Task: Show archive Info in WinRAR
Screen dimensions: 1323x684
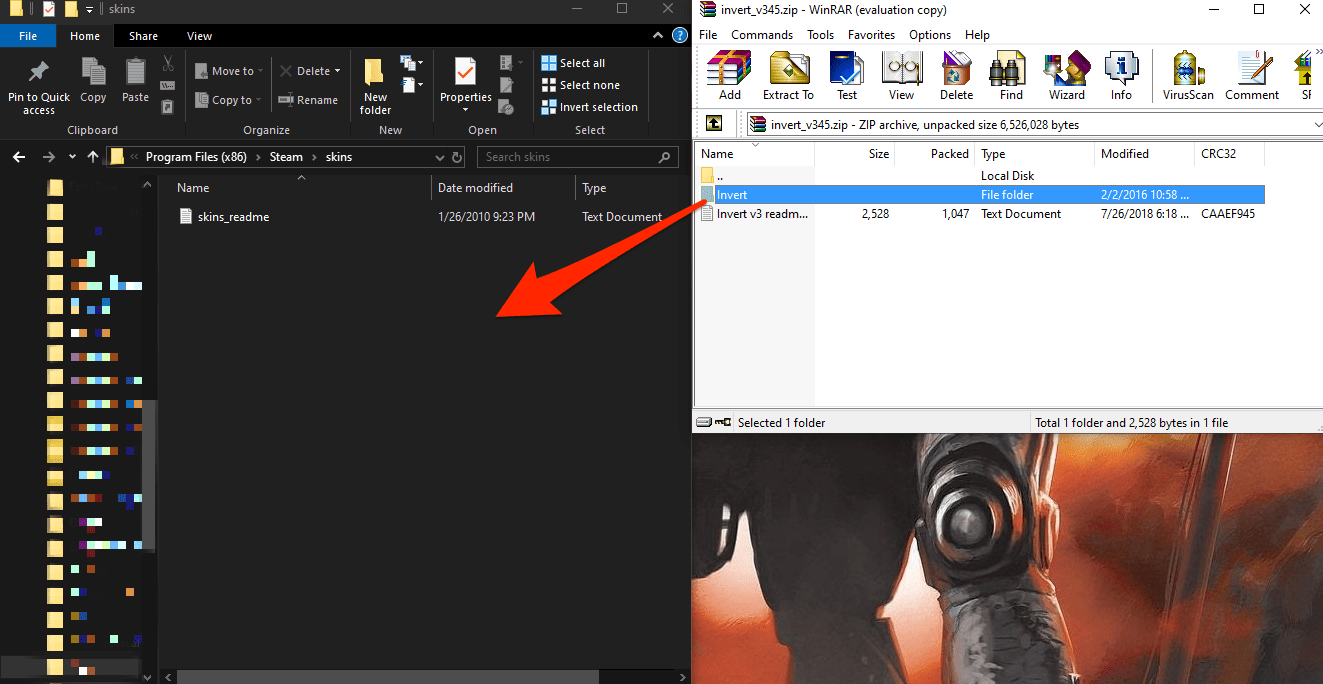Action: click(x=1121, y=76)
